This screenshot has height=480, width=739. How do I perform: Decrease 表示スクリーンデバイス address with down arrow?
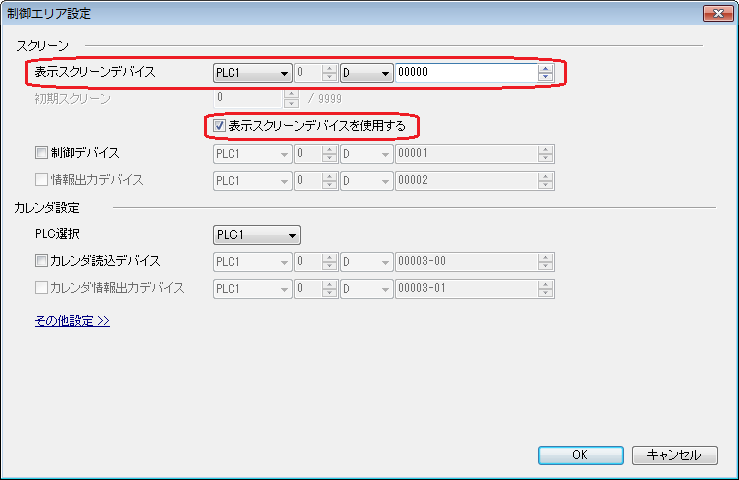pyautogui.click(x=545, y=77)
